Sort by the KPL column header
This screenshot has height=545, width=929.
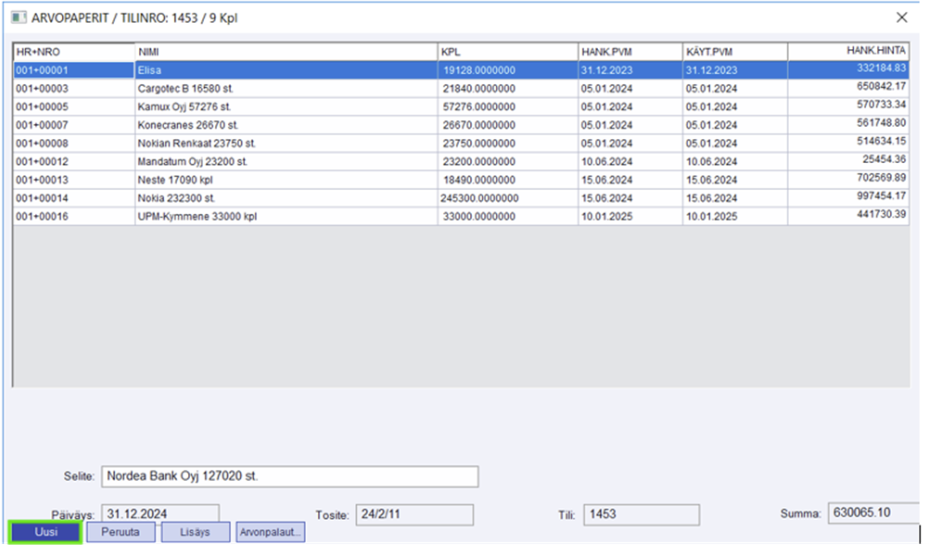click(506, 51)
